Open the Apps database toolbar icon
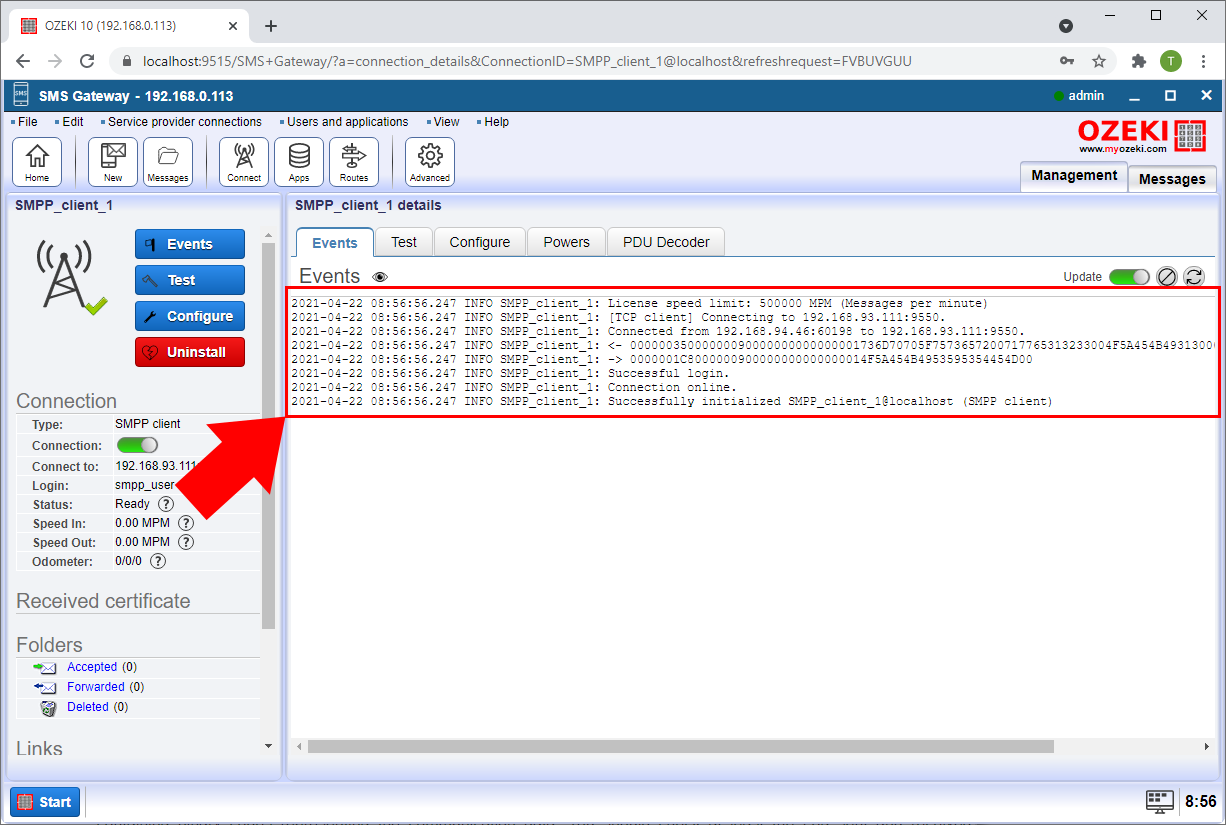Image resolution: width=1226 pixels, height=825 pixels. pyautogui.click(x=299, y=162)
